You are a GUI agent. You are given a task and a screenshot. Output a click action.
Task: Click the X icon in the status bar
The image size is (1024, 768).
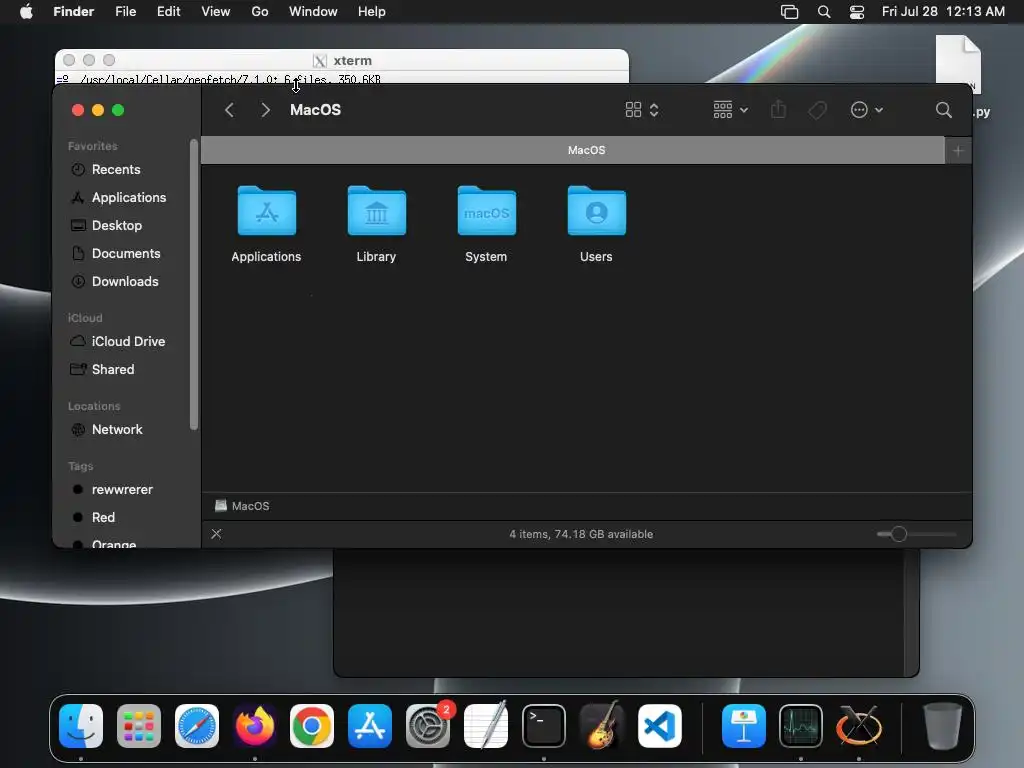coord(216,534)
